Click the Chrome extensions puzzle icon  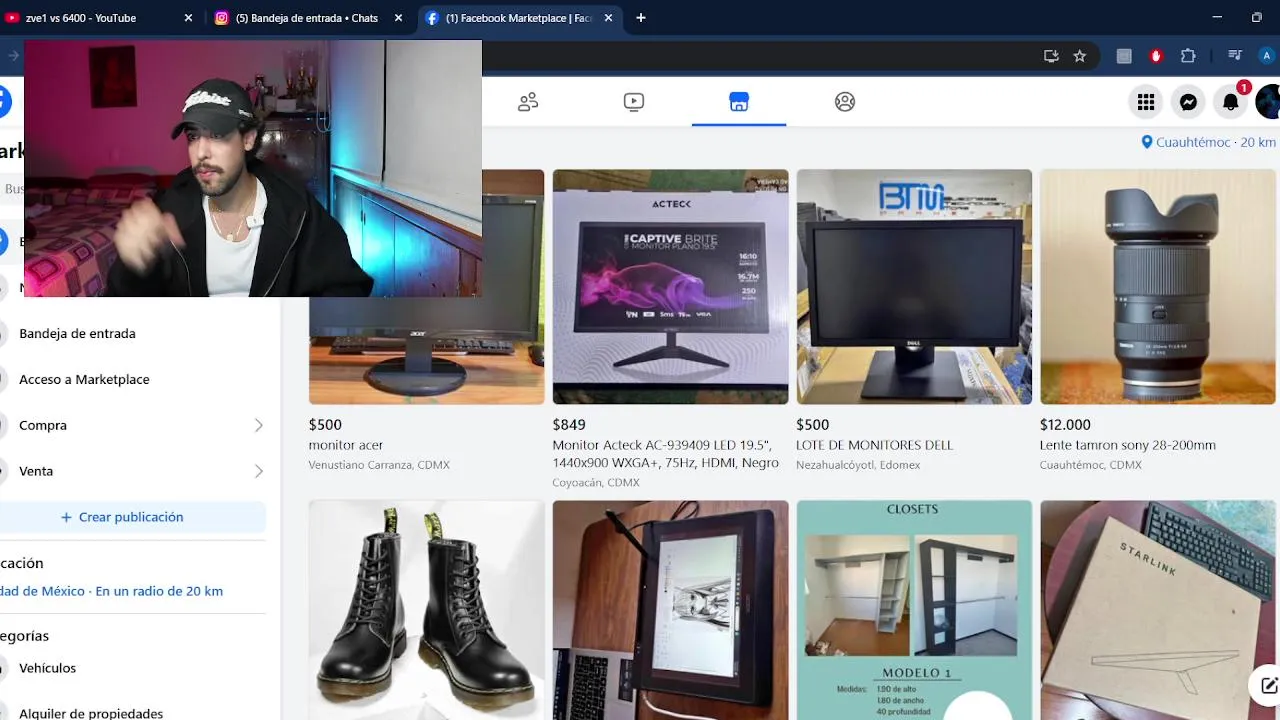coord(1188,56)
